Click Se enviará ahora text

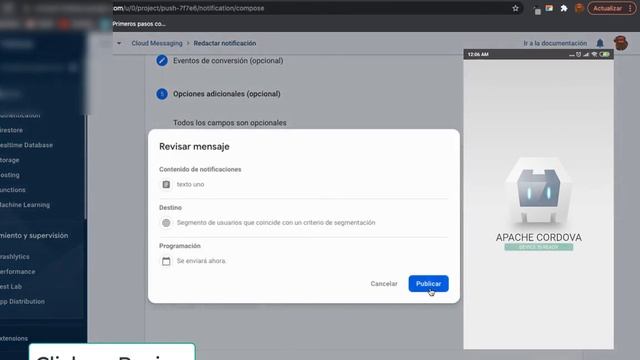pyautogui.click(x=201, y=261)
